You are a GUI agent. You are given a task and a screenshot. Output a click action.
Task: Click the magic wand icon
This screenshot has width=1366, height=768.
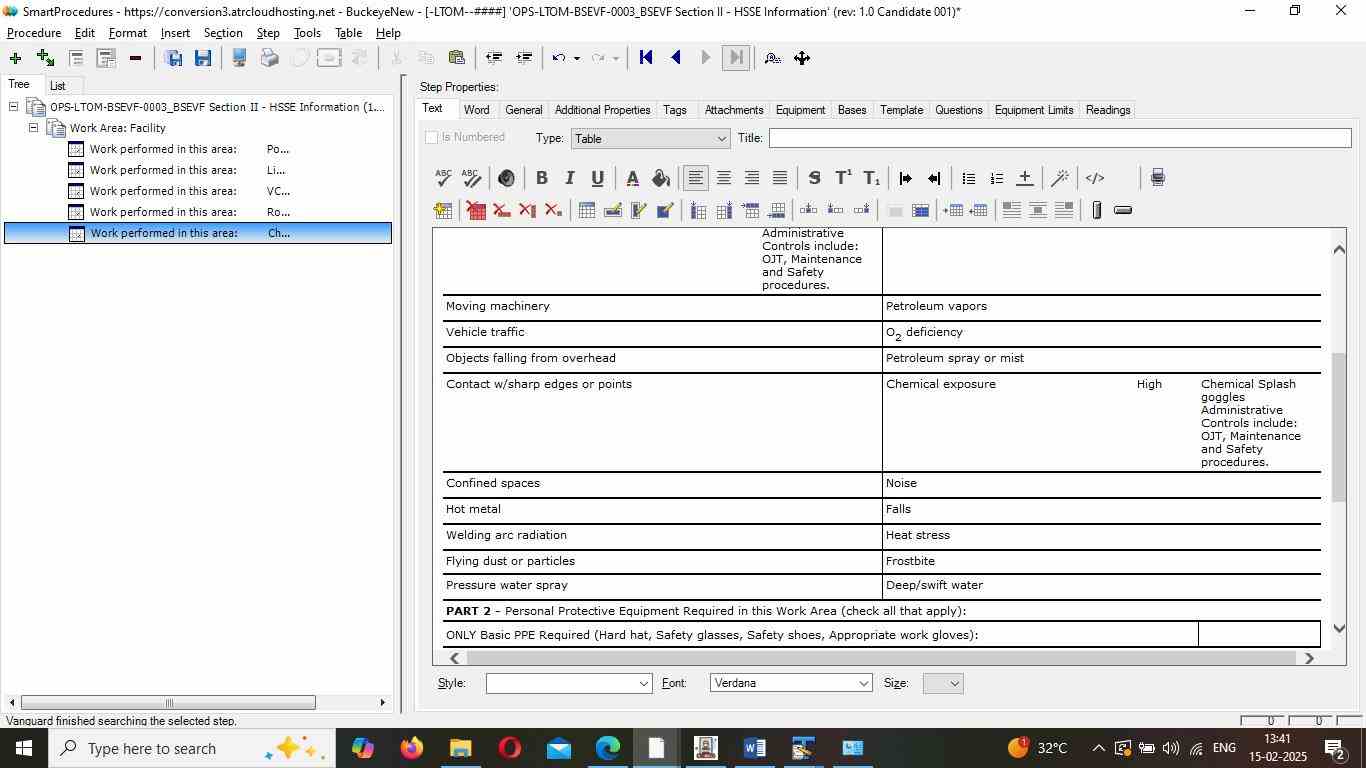pos(1060,178)
